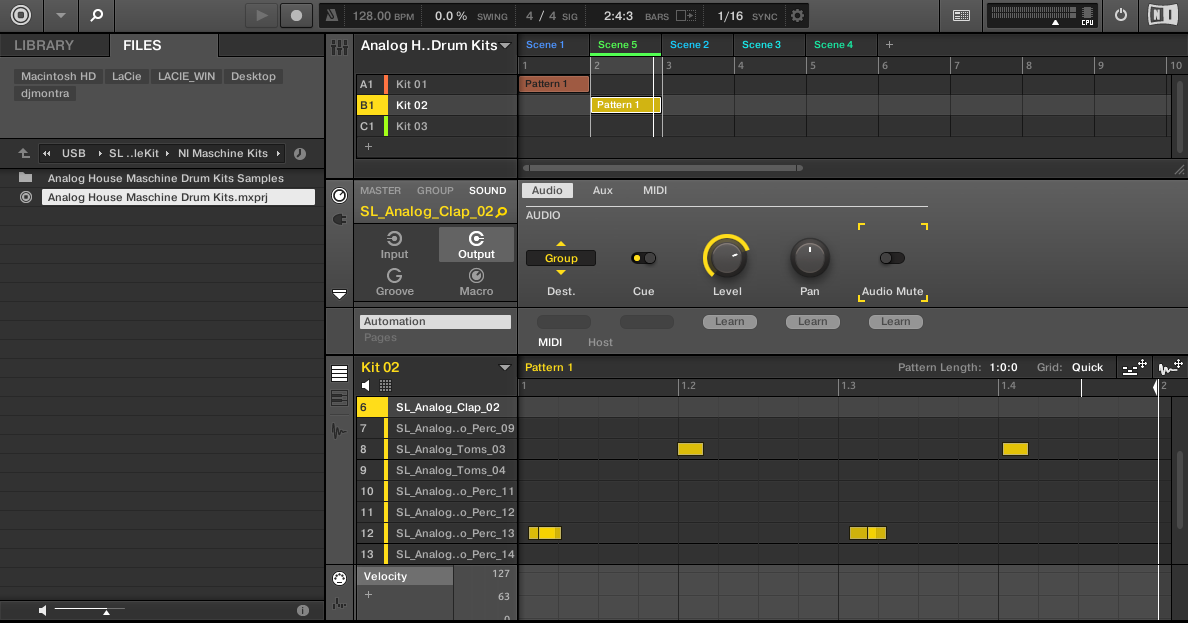The width and height of the screenshot is (1188, 623).
Task: Open recent locations clock icon in browser
Action: click(x=300, y=154)
